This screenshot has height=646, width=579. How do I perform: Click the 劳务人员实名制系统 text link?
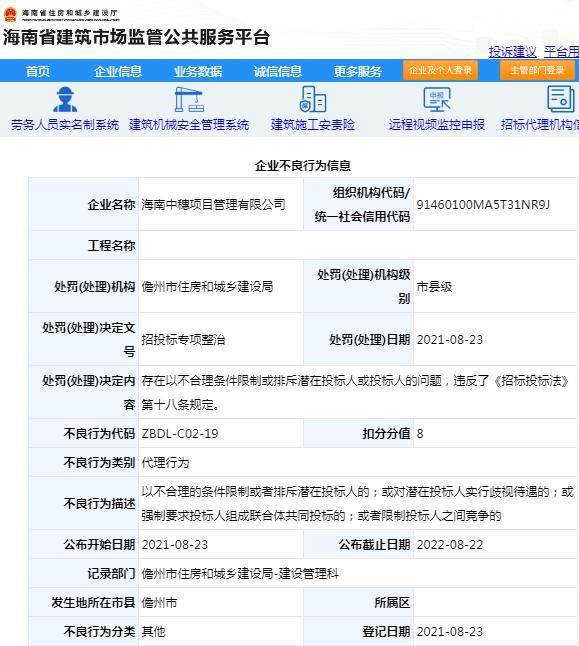tap(65, 124)
